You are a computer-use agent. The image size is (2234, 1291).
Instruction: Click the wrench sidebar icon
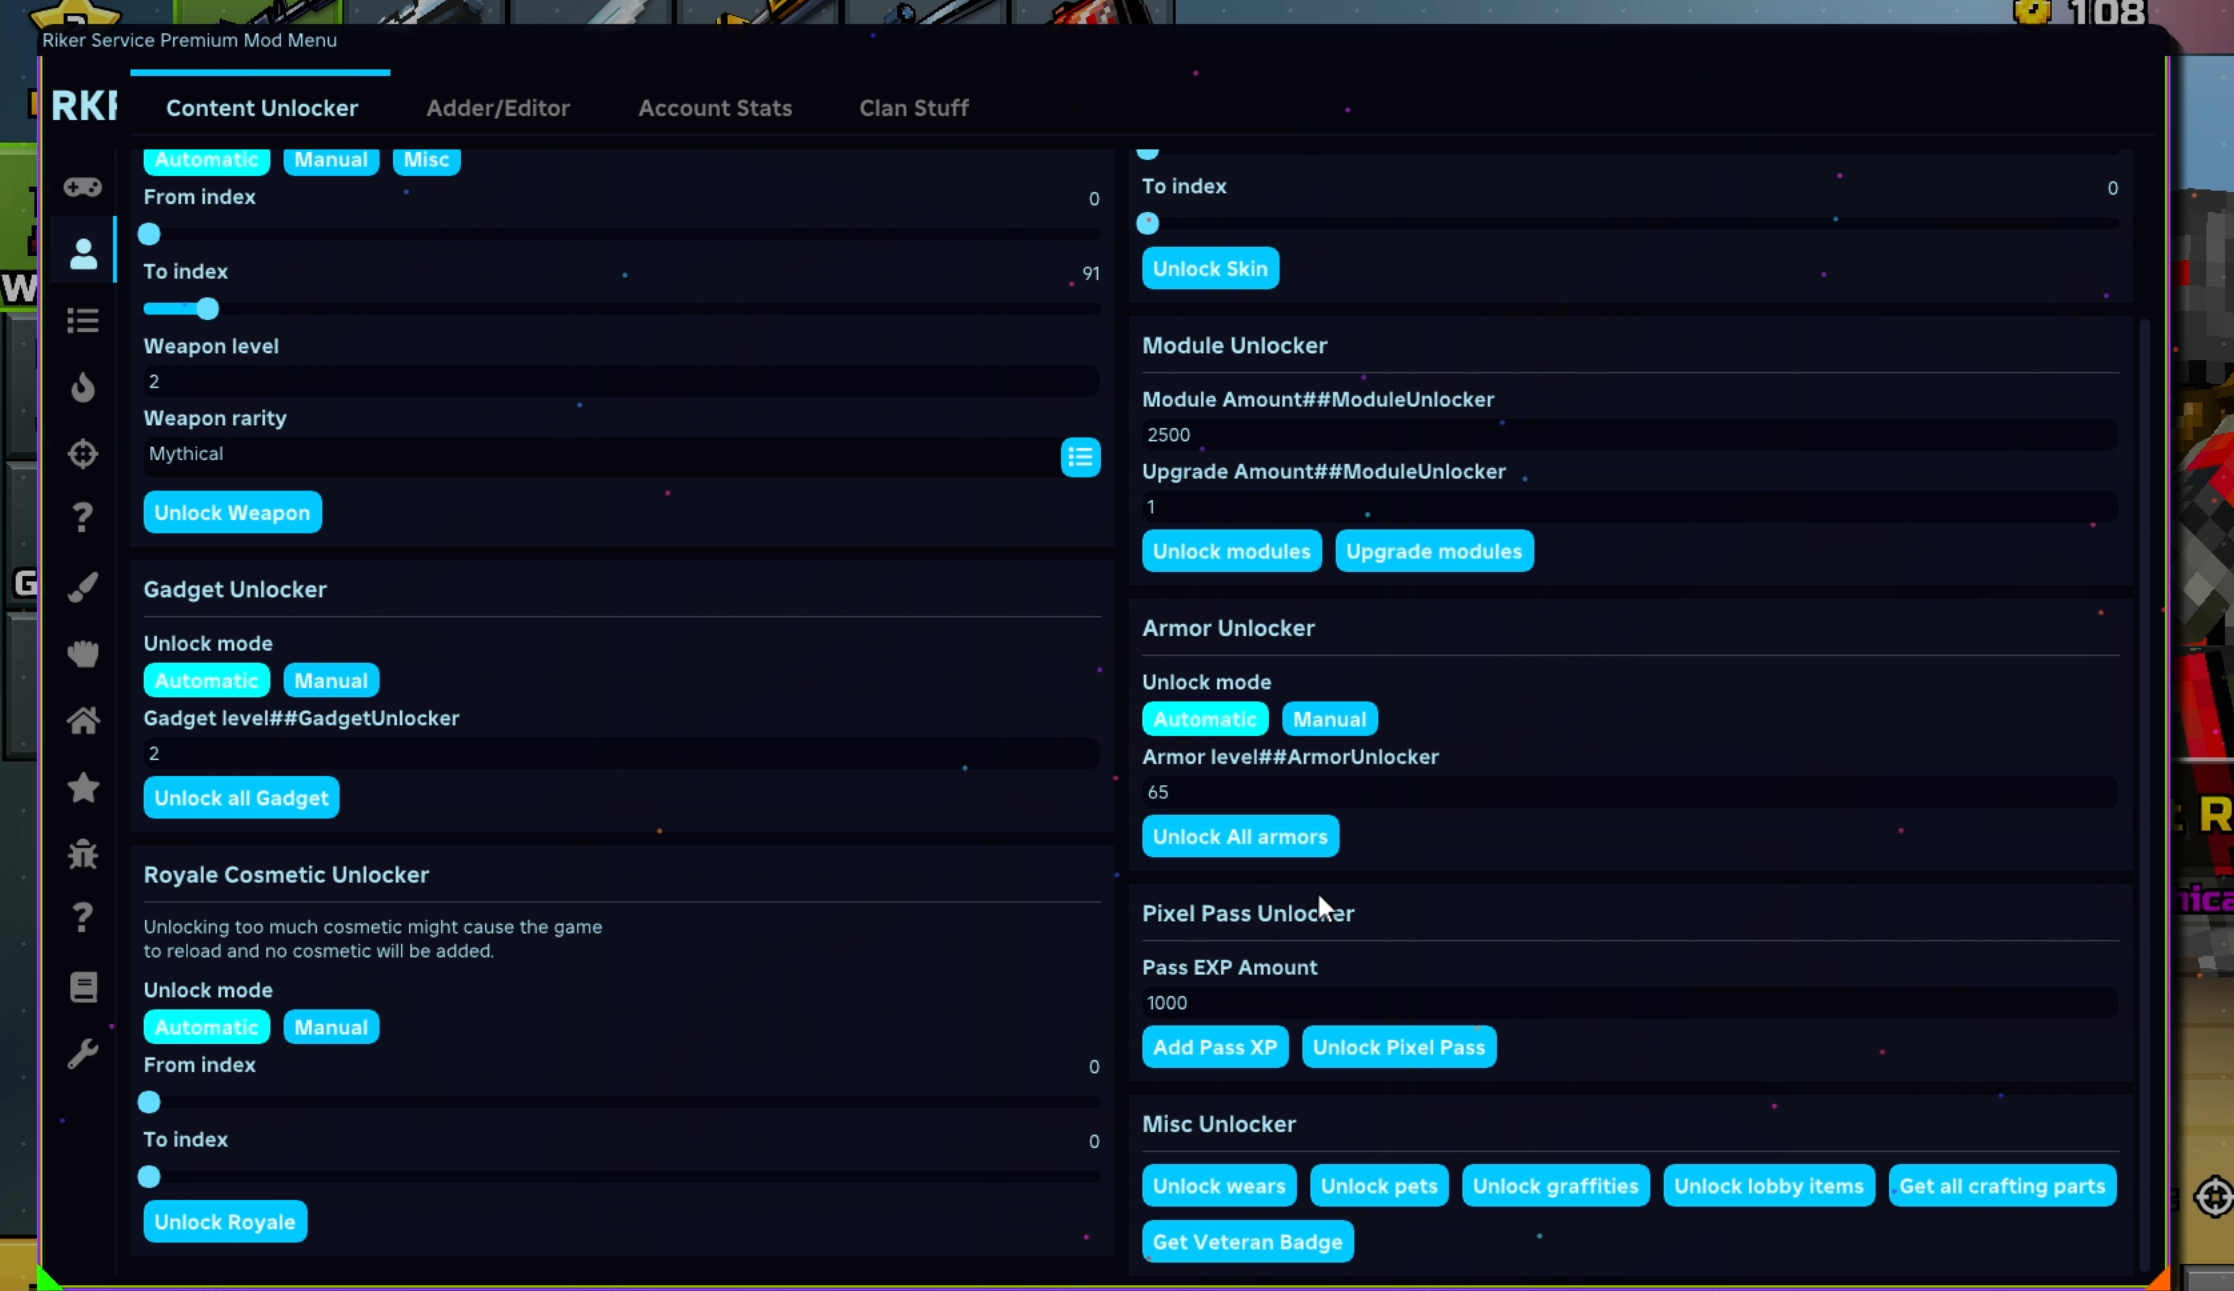(x=83, y=1054)
